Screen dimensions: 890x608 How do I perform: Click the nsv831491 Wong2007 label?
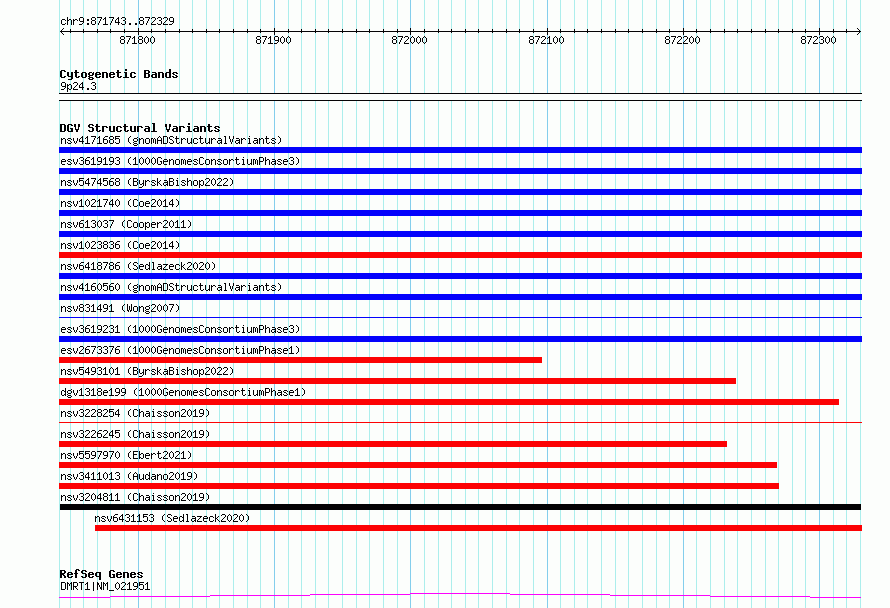[x=120, y=308]
